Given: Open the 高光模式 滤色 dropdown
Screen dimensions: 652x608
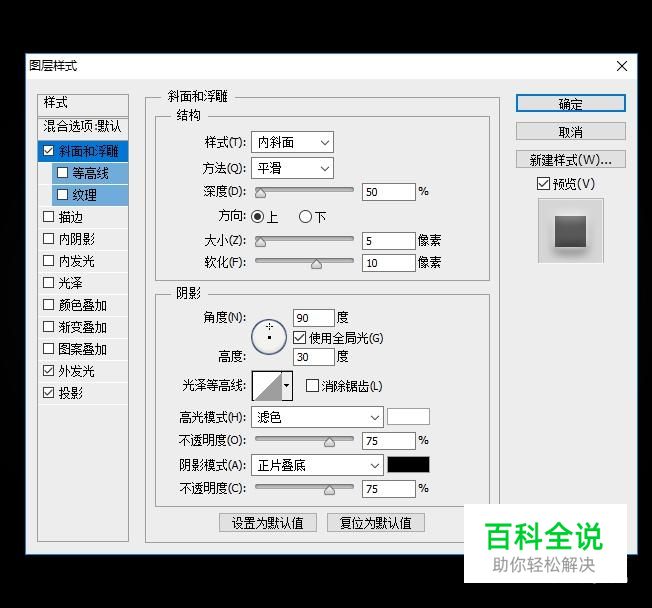Looking at the screenshot, I should [317, 417].
